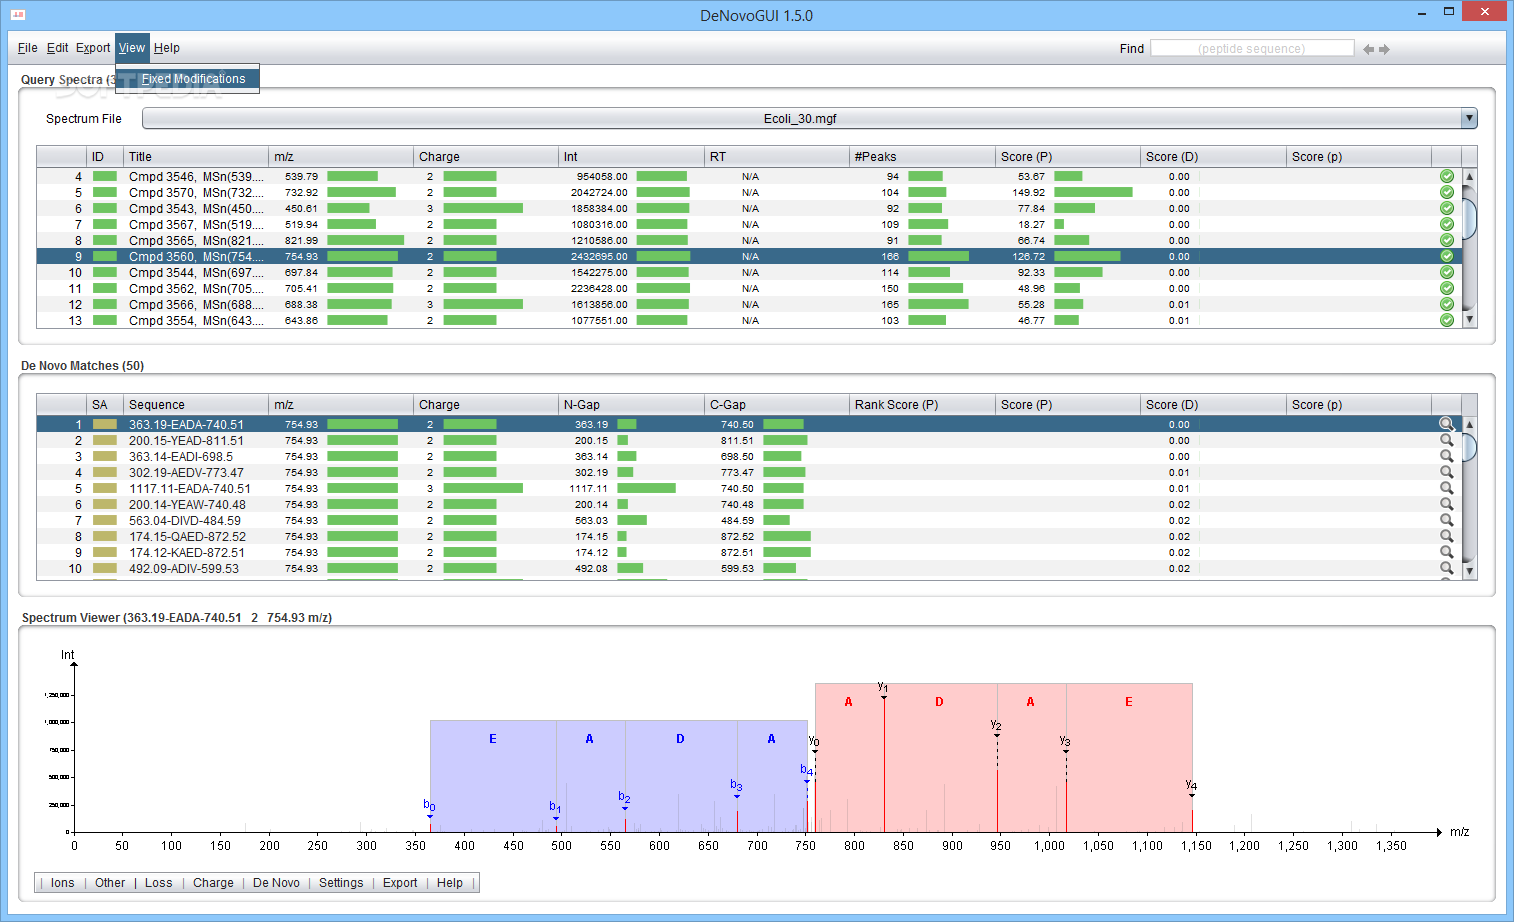
Task: Click the green check icon for Cmpd 3567
Action: click(1446, 224)
